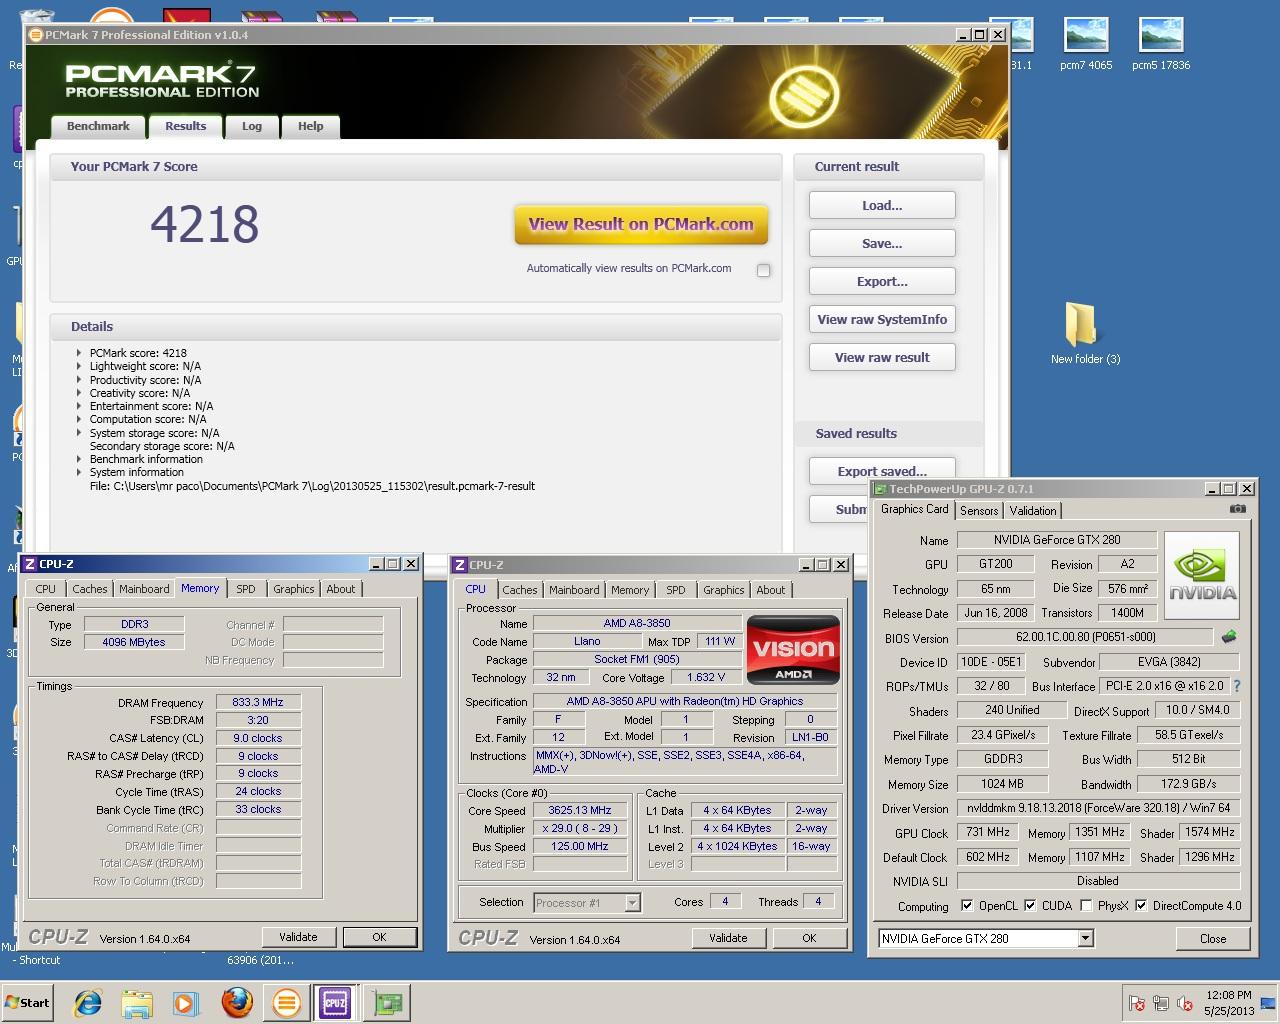The height and width of the screenshot is (1024, 1280).
Task: Open the New folder (3) desktop folder
Action: [1085, 333]
